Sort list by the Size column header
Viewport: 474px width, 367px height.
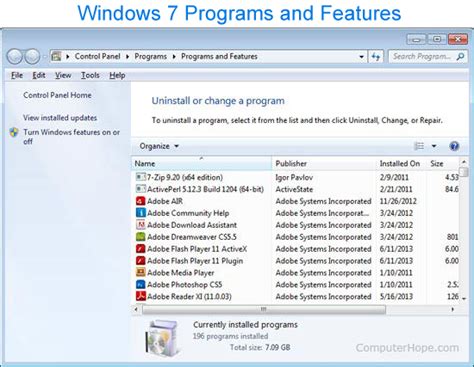point(443,163)
